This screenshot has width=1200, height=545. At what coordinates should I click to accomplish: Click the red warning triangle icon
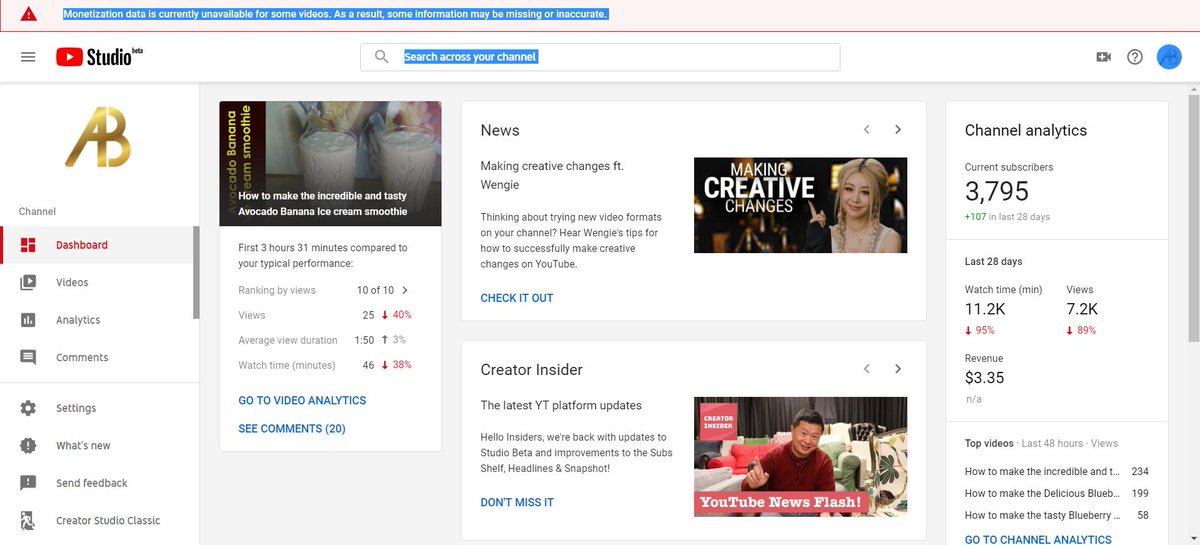click(28, 15)
